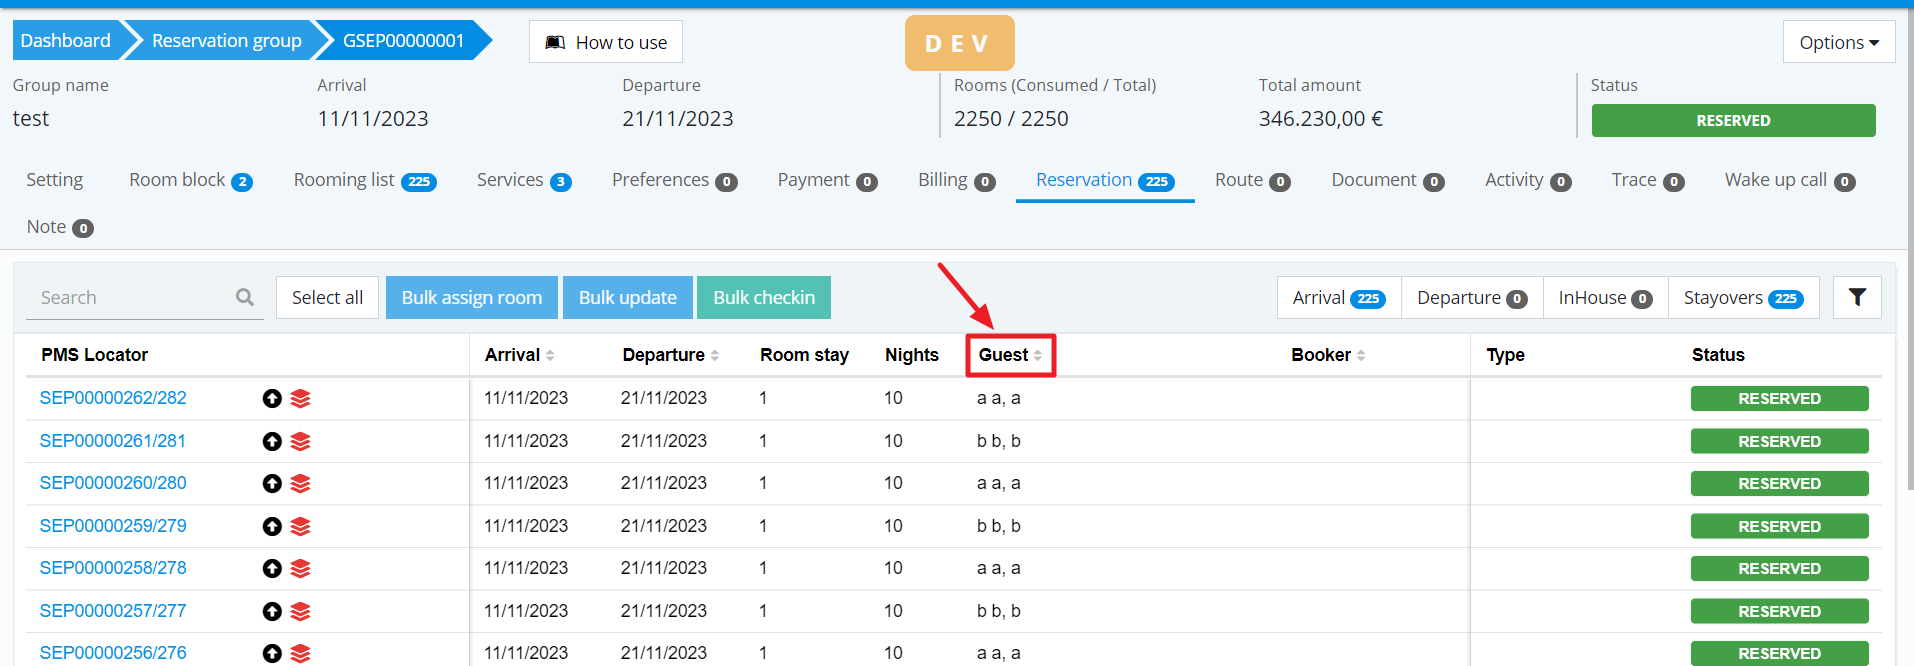This screenshot has width=1914, height=666.
Task: Click up-arrow icon for SEP00000258/278
Action: point(272,569)
